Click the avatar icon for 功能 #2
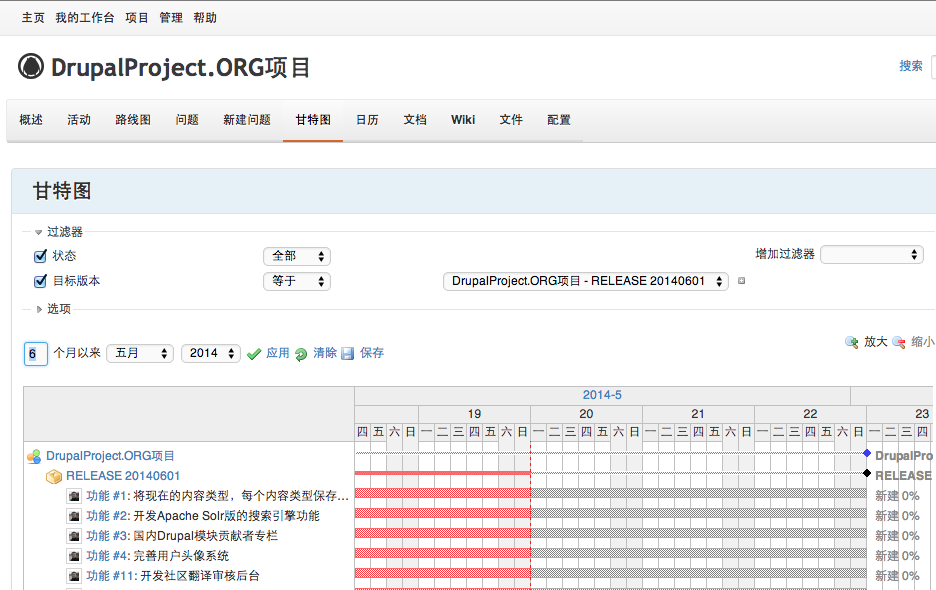This screenshot has width=936, height=590. [74, 516]
